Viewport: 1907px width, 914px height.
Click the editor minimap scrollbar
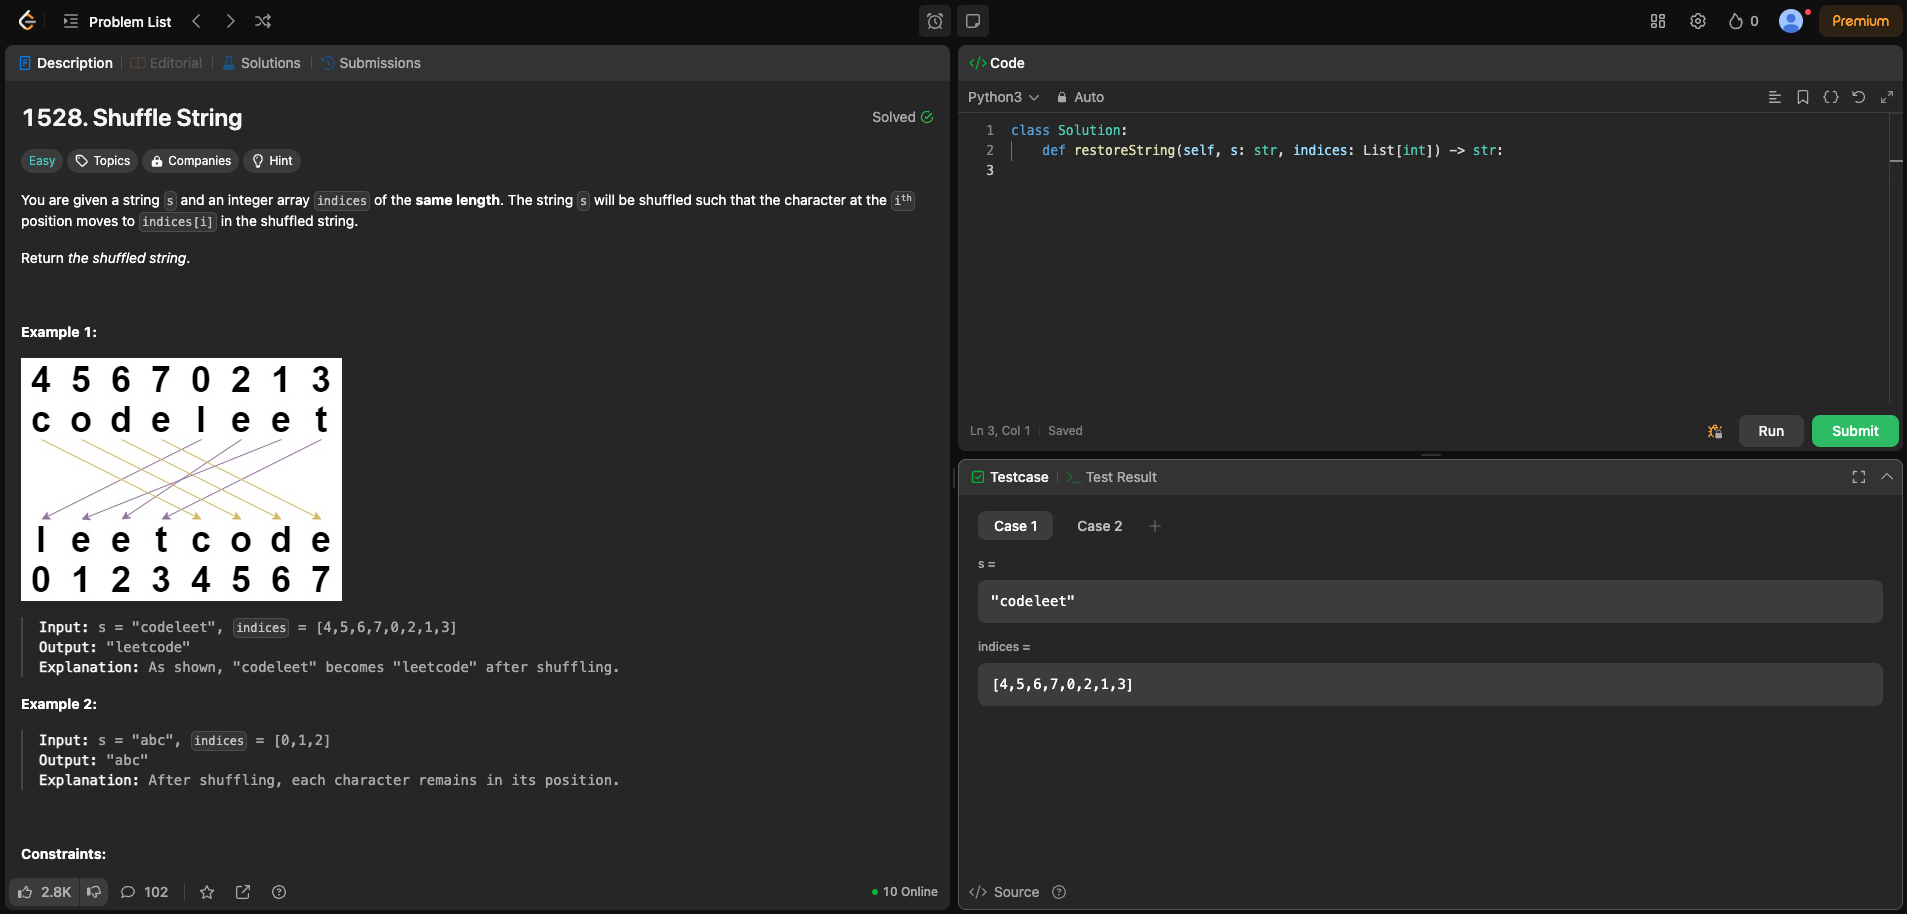coord(1896,160)
